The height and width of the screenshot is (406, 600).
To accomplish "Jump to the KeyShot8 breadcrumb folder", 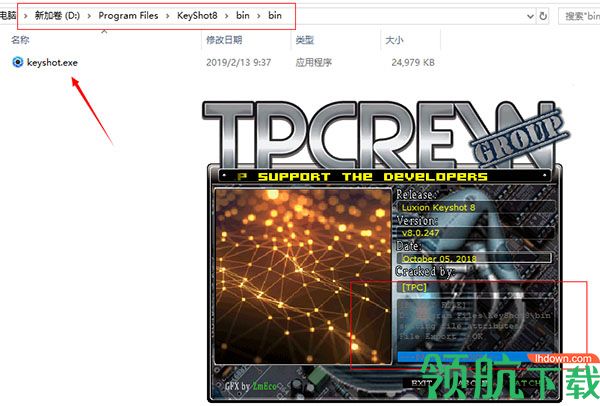I will click(197, 16).
